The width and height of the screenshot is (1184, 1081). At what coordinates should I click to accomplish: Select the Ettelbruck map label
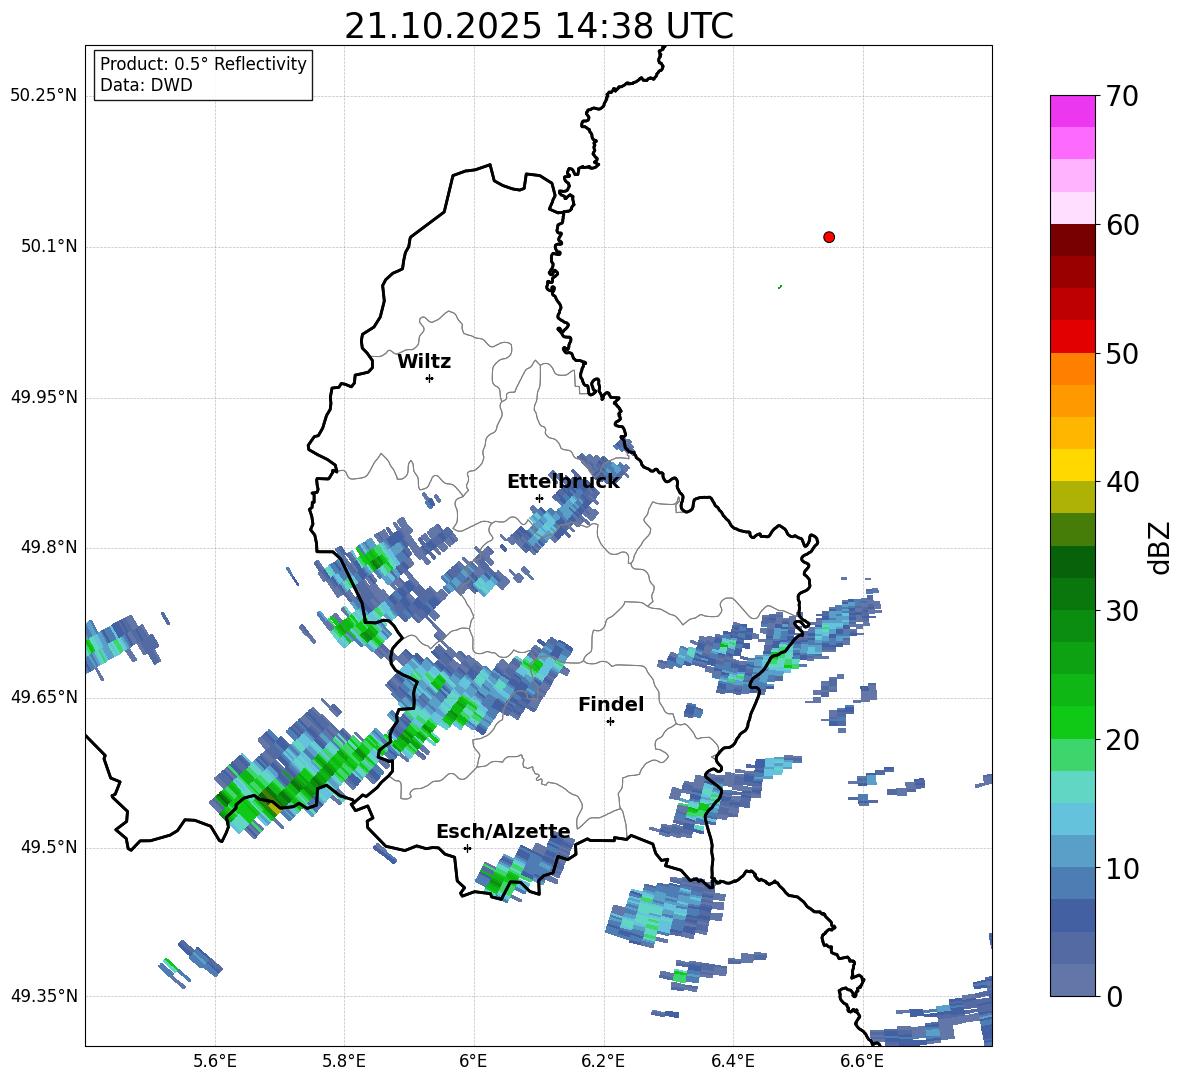563,482
